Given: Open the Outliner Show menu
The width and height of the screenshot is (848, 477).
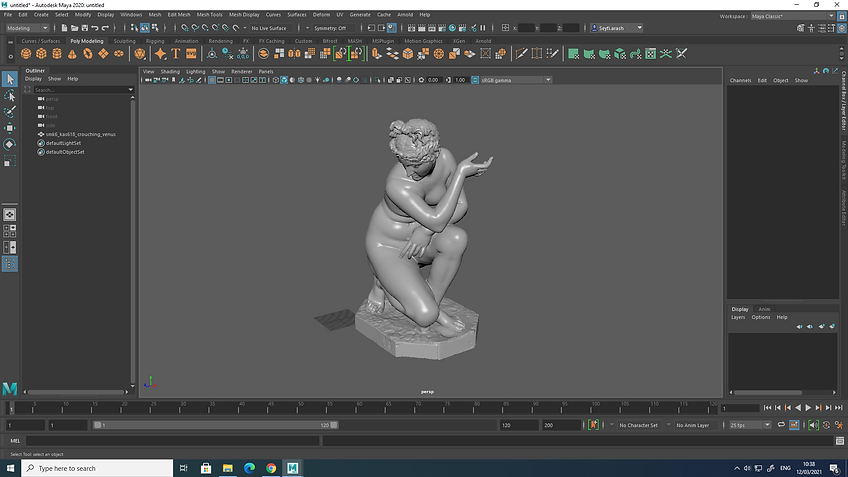Looking at the screenshot, I should (x=55, y=79).
